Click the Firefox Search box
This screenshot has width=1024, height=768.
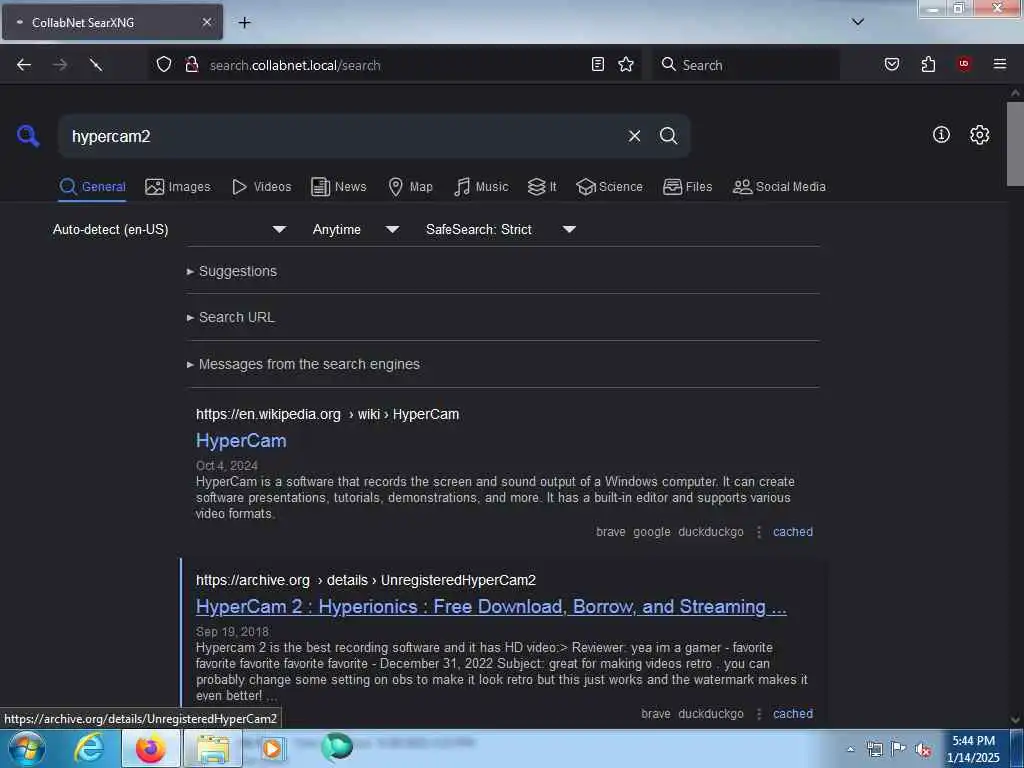(x=746, y=65)
